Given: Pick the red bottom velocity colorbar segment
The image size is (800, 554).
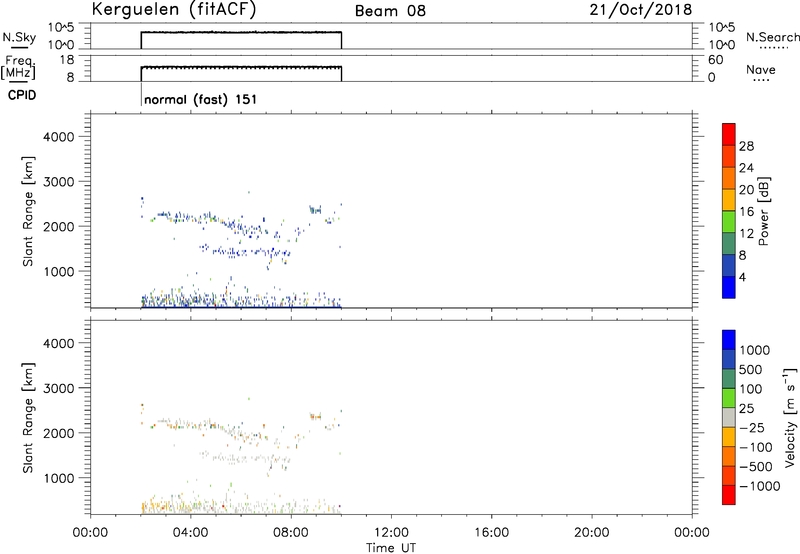Looking at the screenshot, I should point(729,495).
